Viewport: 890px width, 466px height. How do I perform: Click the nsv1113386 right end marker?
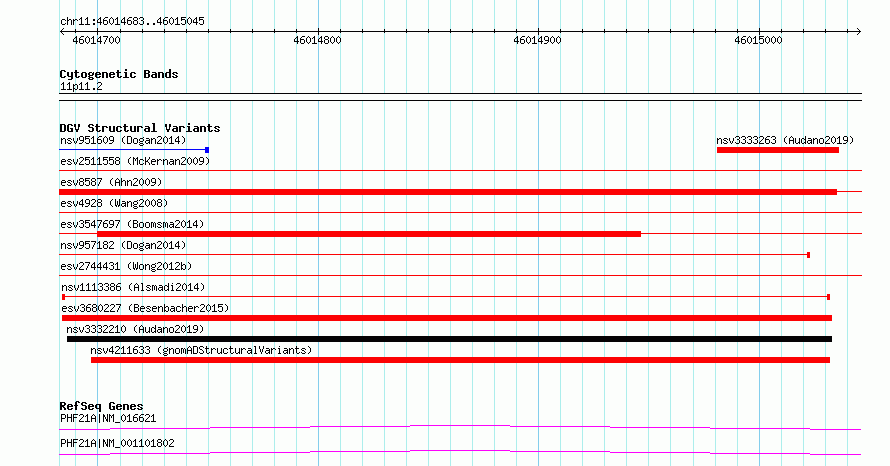829,297
